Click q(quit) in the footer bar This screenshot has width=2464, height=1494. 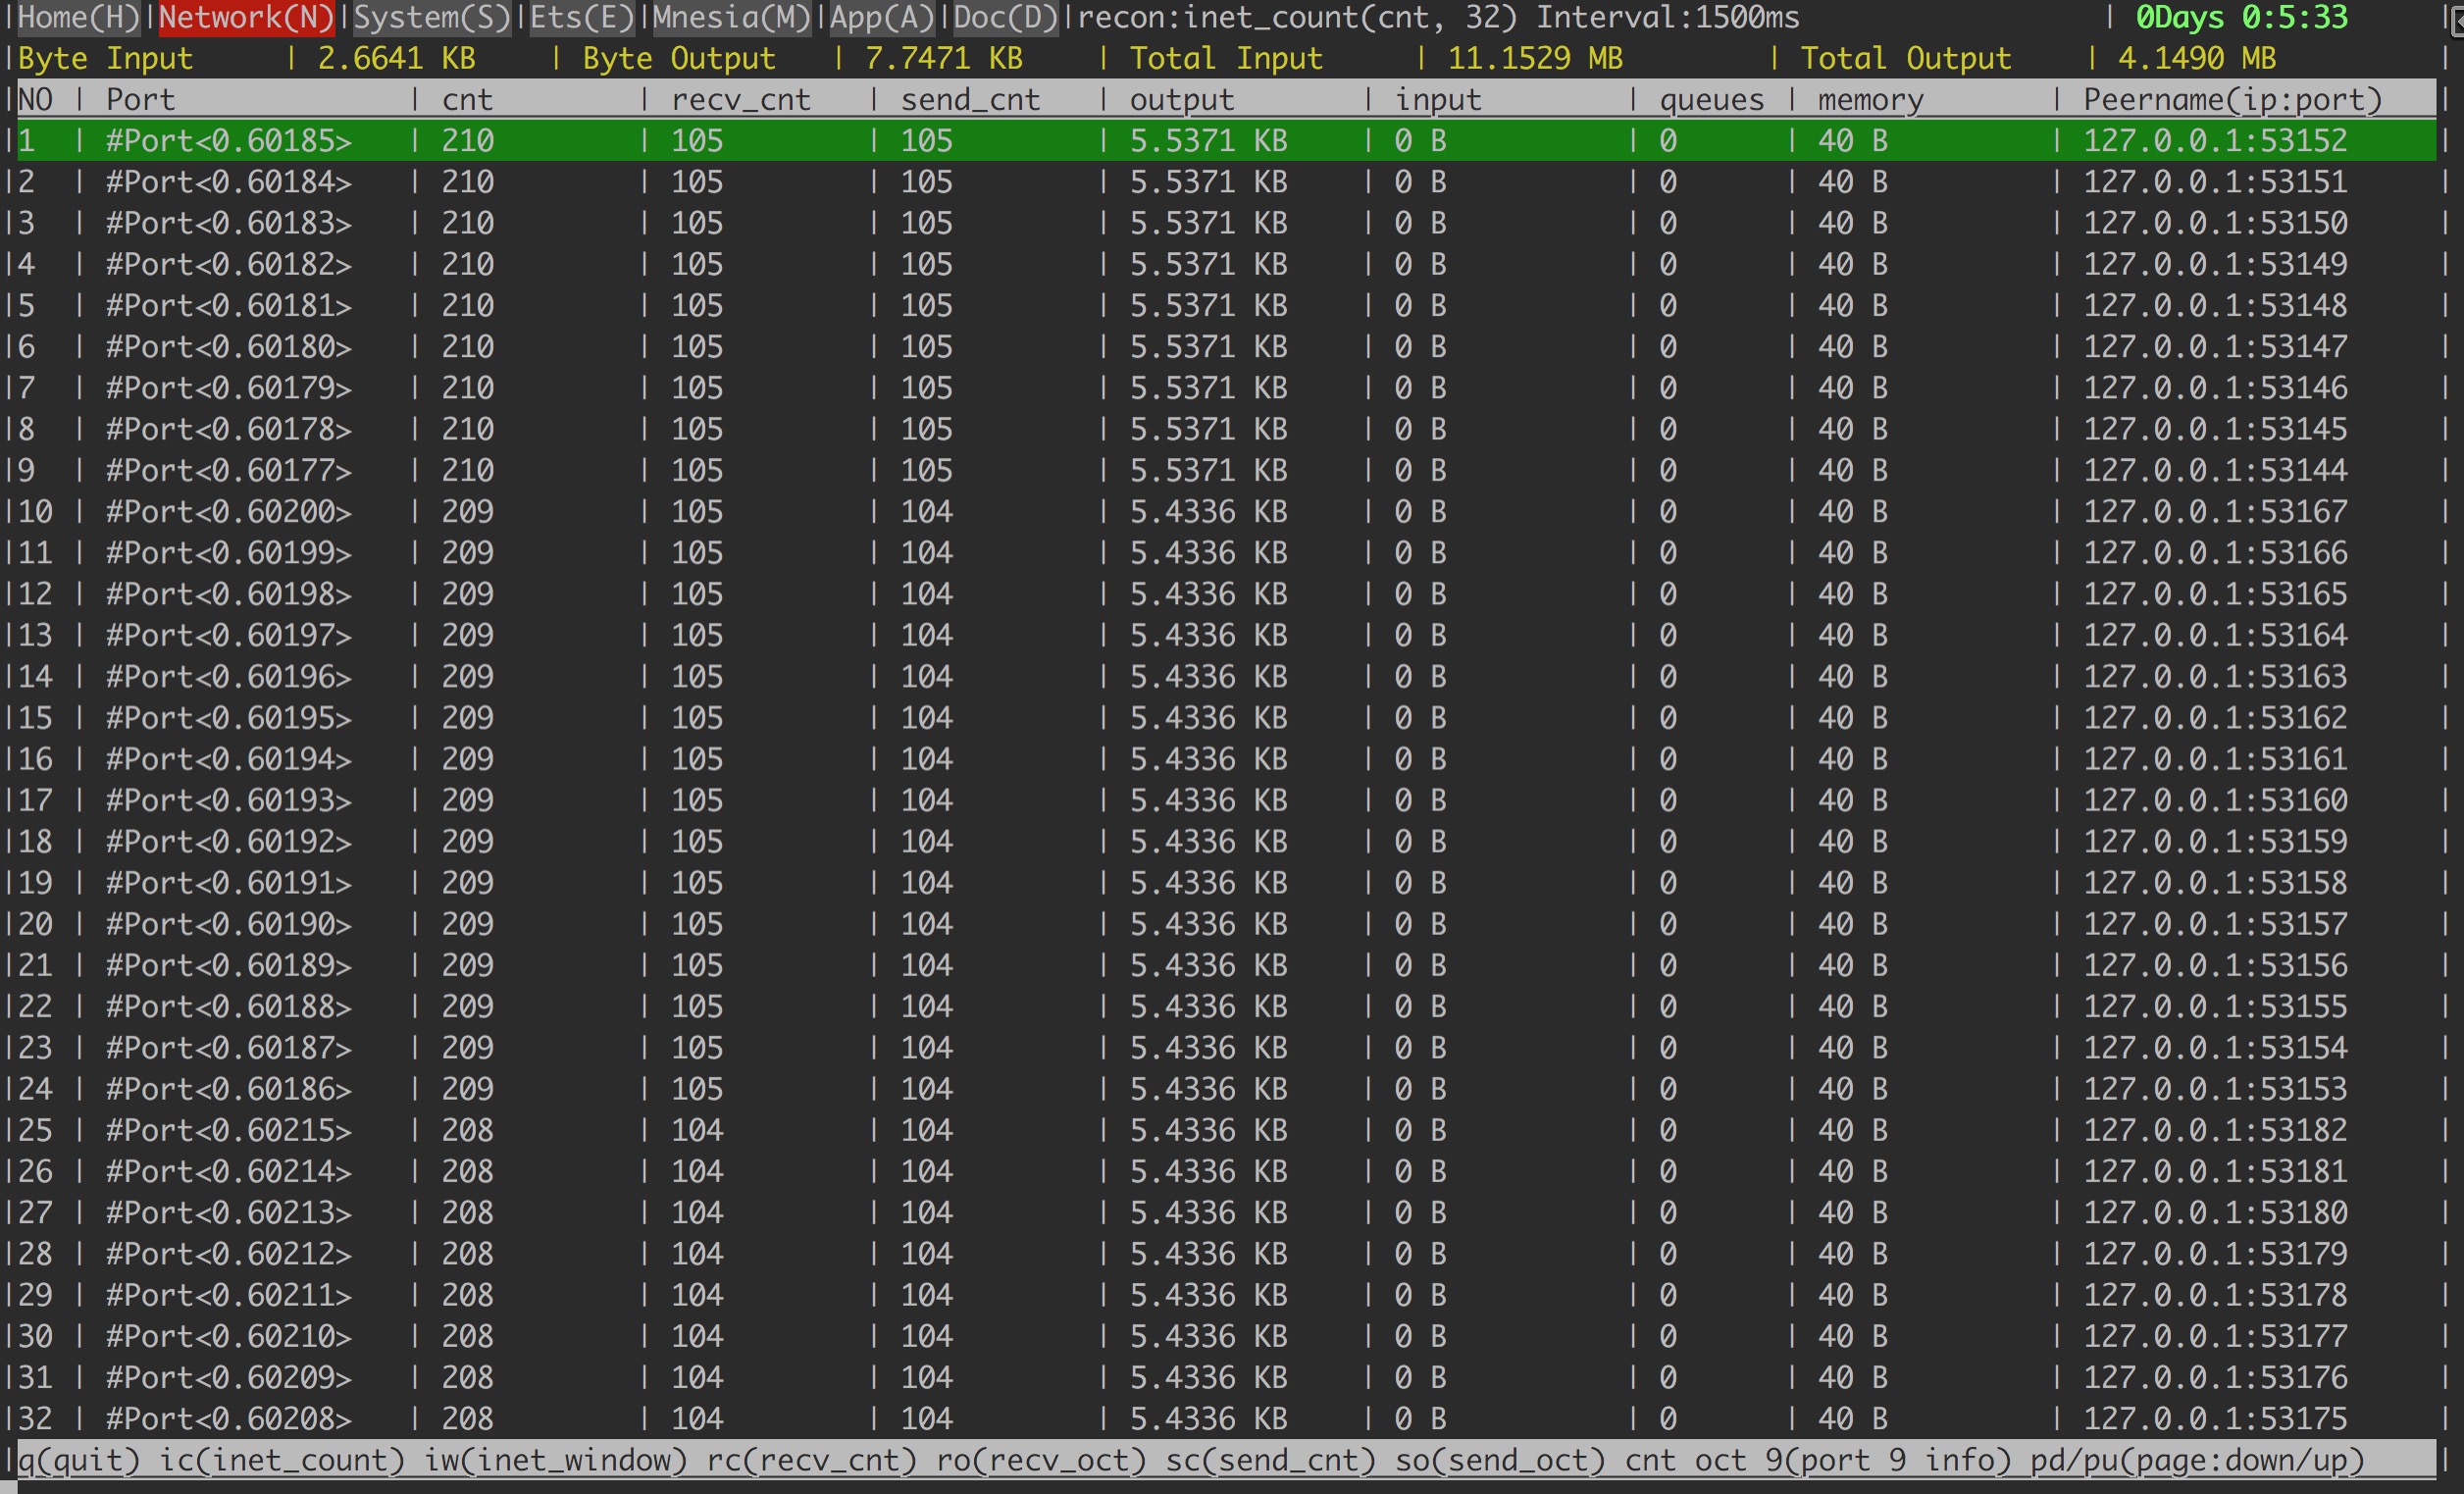pos(79,1460)
